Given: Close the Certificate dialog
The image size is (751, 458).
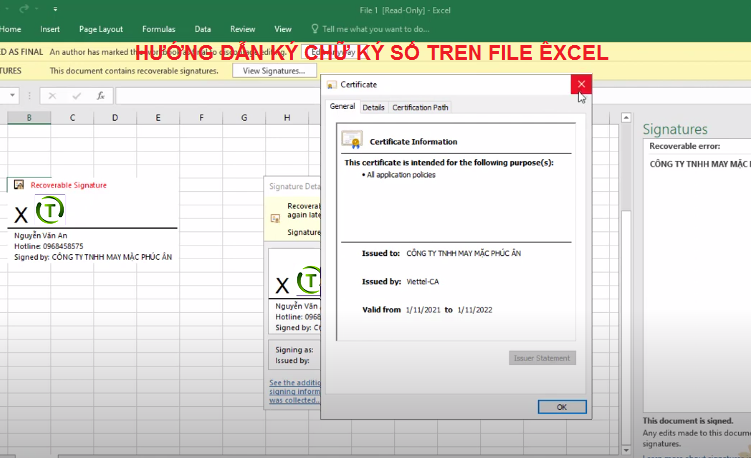Looking at the screenshot, I should [x=581, y=84].
